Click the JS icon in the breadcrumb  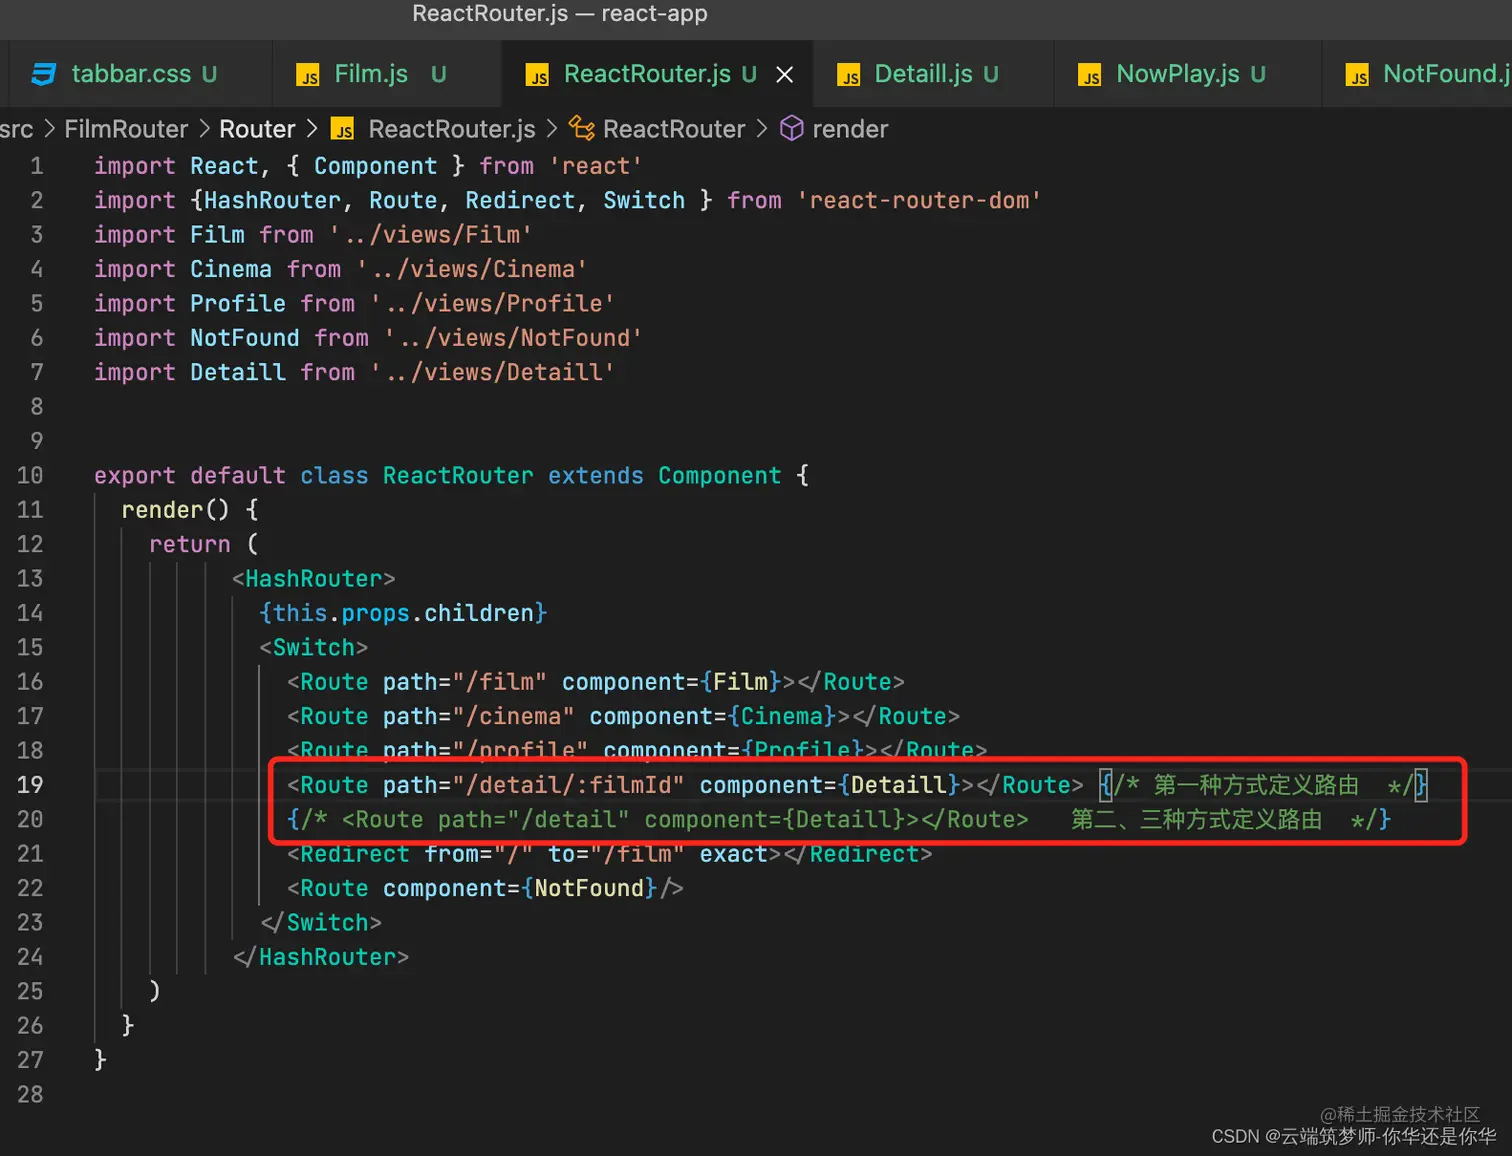pos(343,130)
